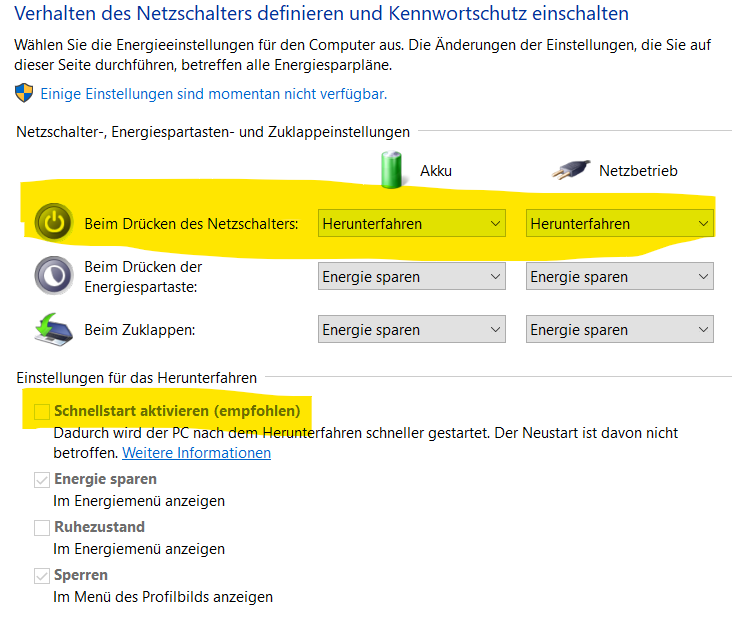Click Netzschalter-, Energiespartasten- und Zuklappeinstellungen heading

(x=213, y=132)
